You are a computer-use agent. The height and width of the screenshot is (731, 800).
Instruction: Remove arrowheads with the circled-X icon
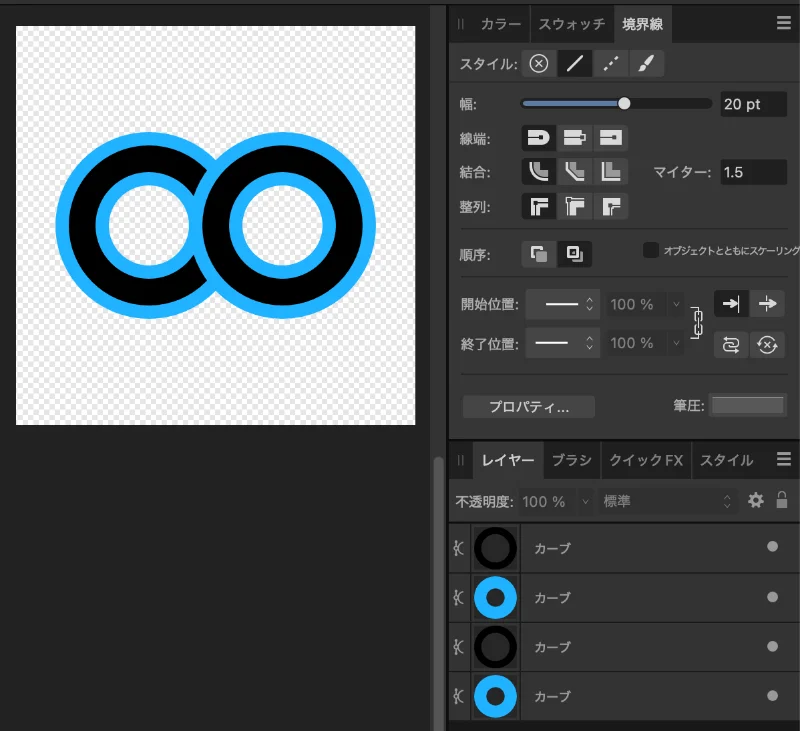767,345
